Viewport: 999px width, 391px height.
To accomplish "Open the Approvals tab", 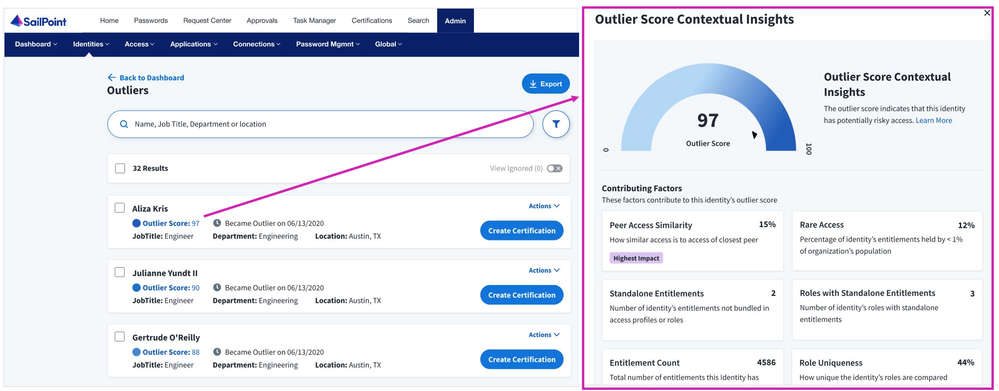I will pyautogui.click(x=262, y=20).
